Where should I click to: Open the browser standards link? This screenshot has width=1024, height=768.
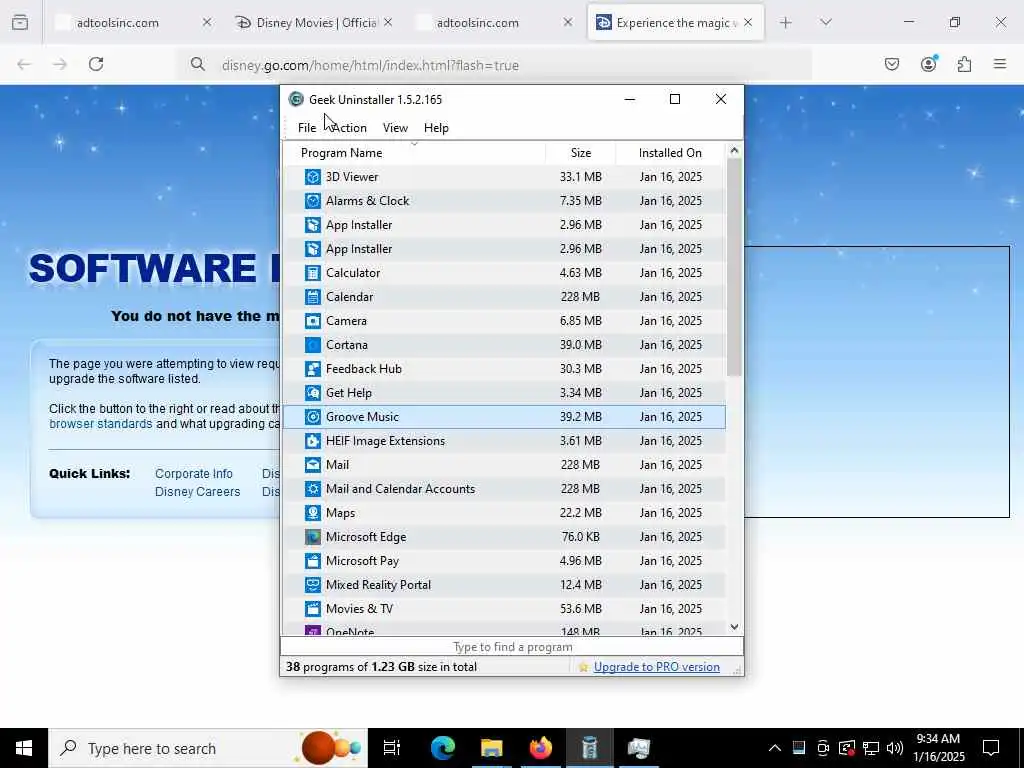pos(101,424)
